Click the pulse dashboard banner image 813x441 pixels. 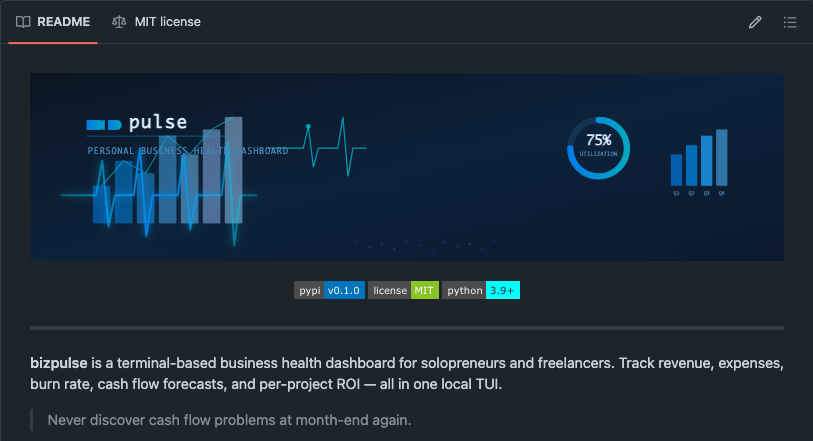407,167
